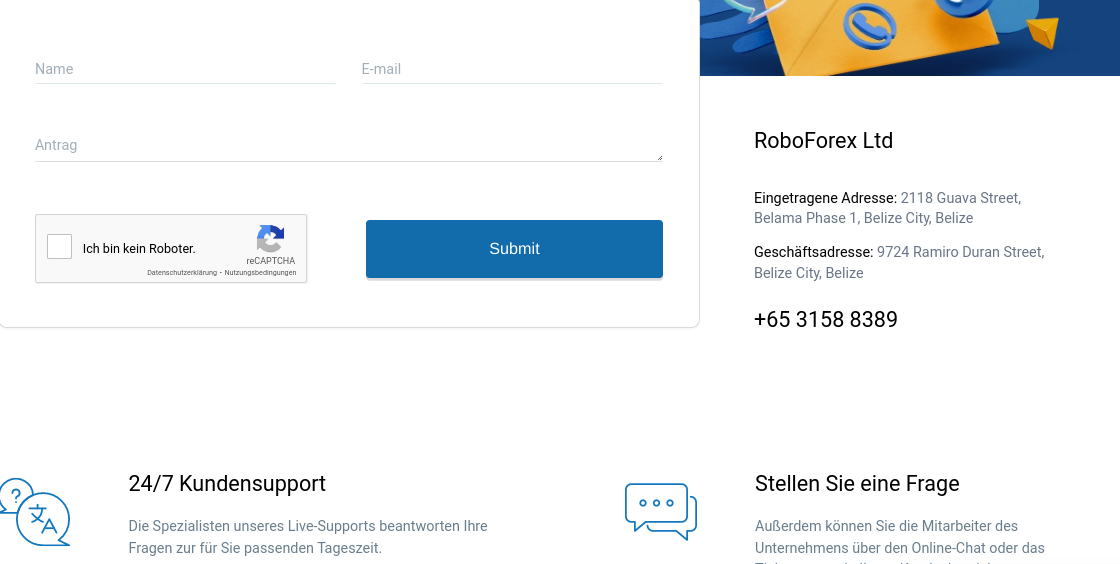Click the chat speech bubbles icon

[660, 510]
